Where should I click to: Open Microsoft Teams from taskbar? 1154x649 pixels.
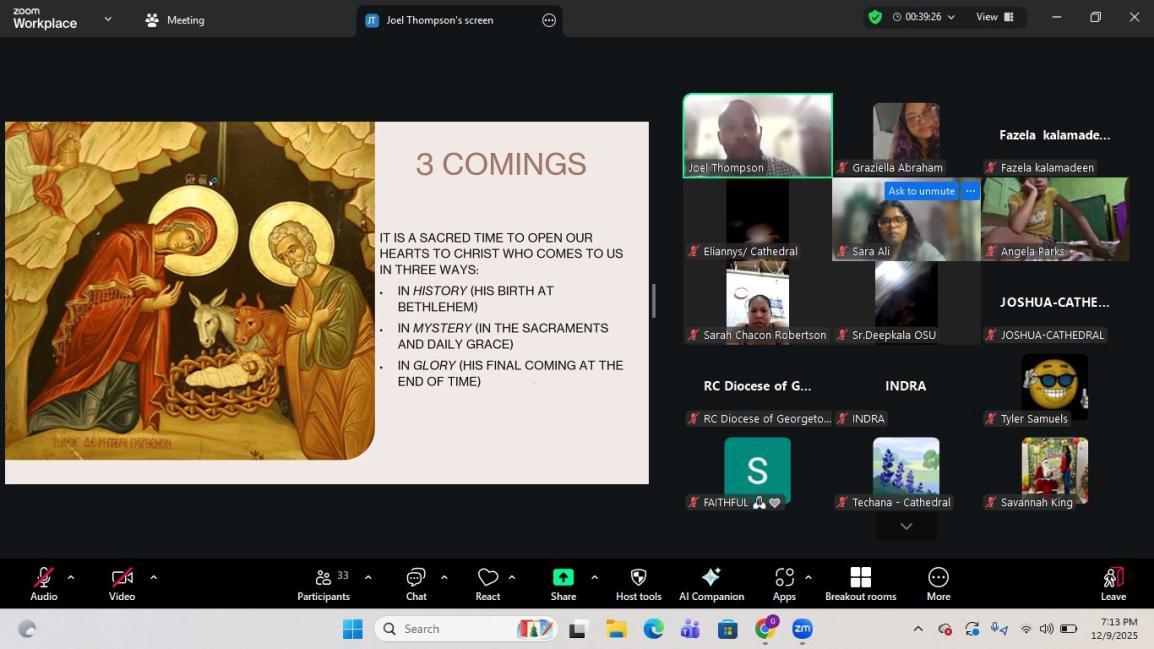pyautogui.click(x=690, y=629)
